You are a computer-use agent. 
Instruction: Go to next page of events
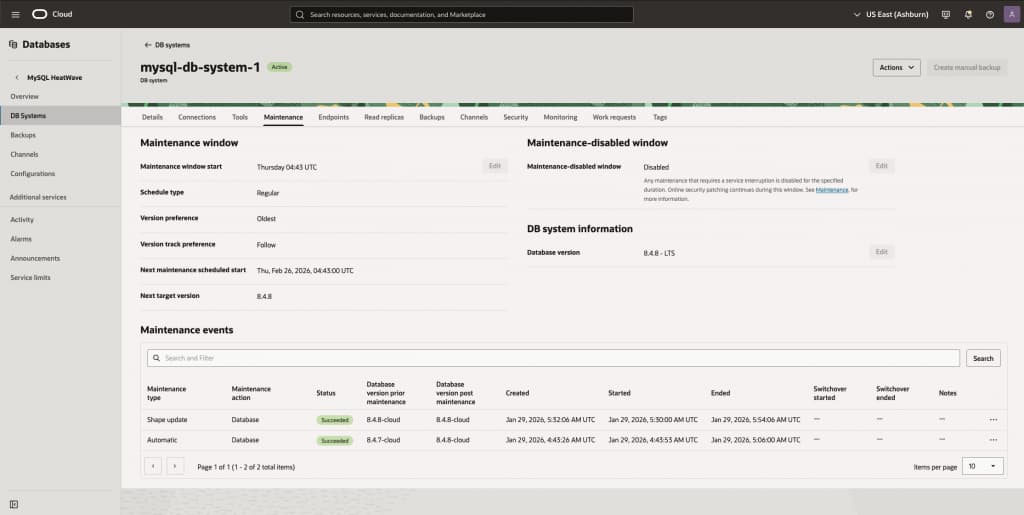point(175,466)
